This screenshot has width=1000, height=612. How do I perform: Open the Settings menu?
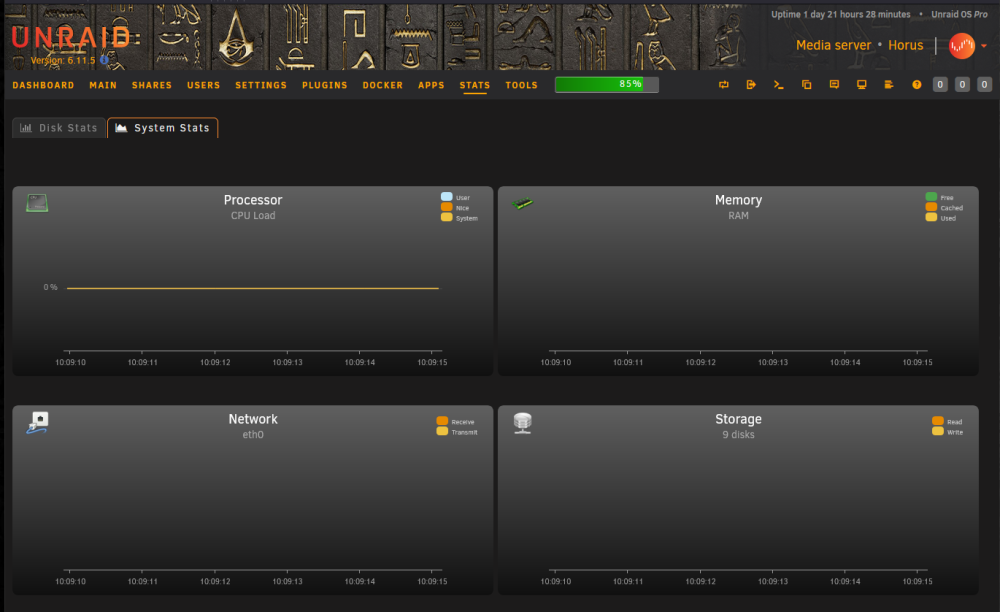pyautogui.click(x=261, y=85)
